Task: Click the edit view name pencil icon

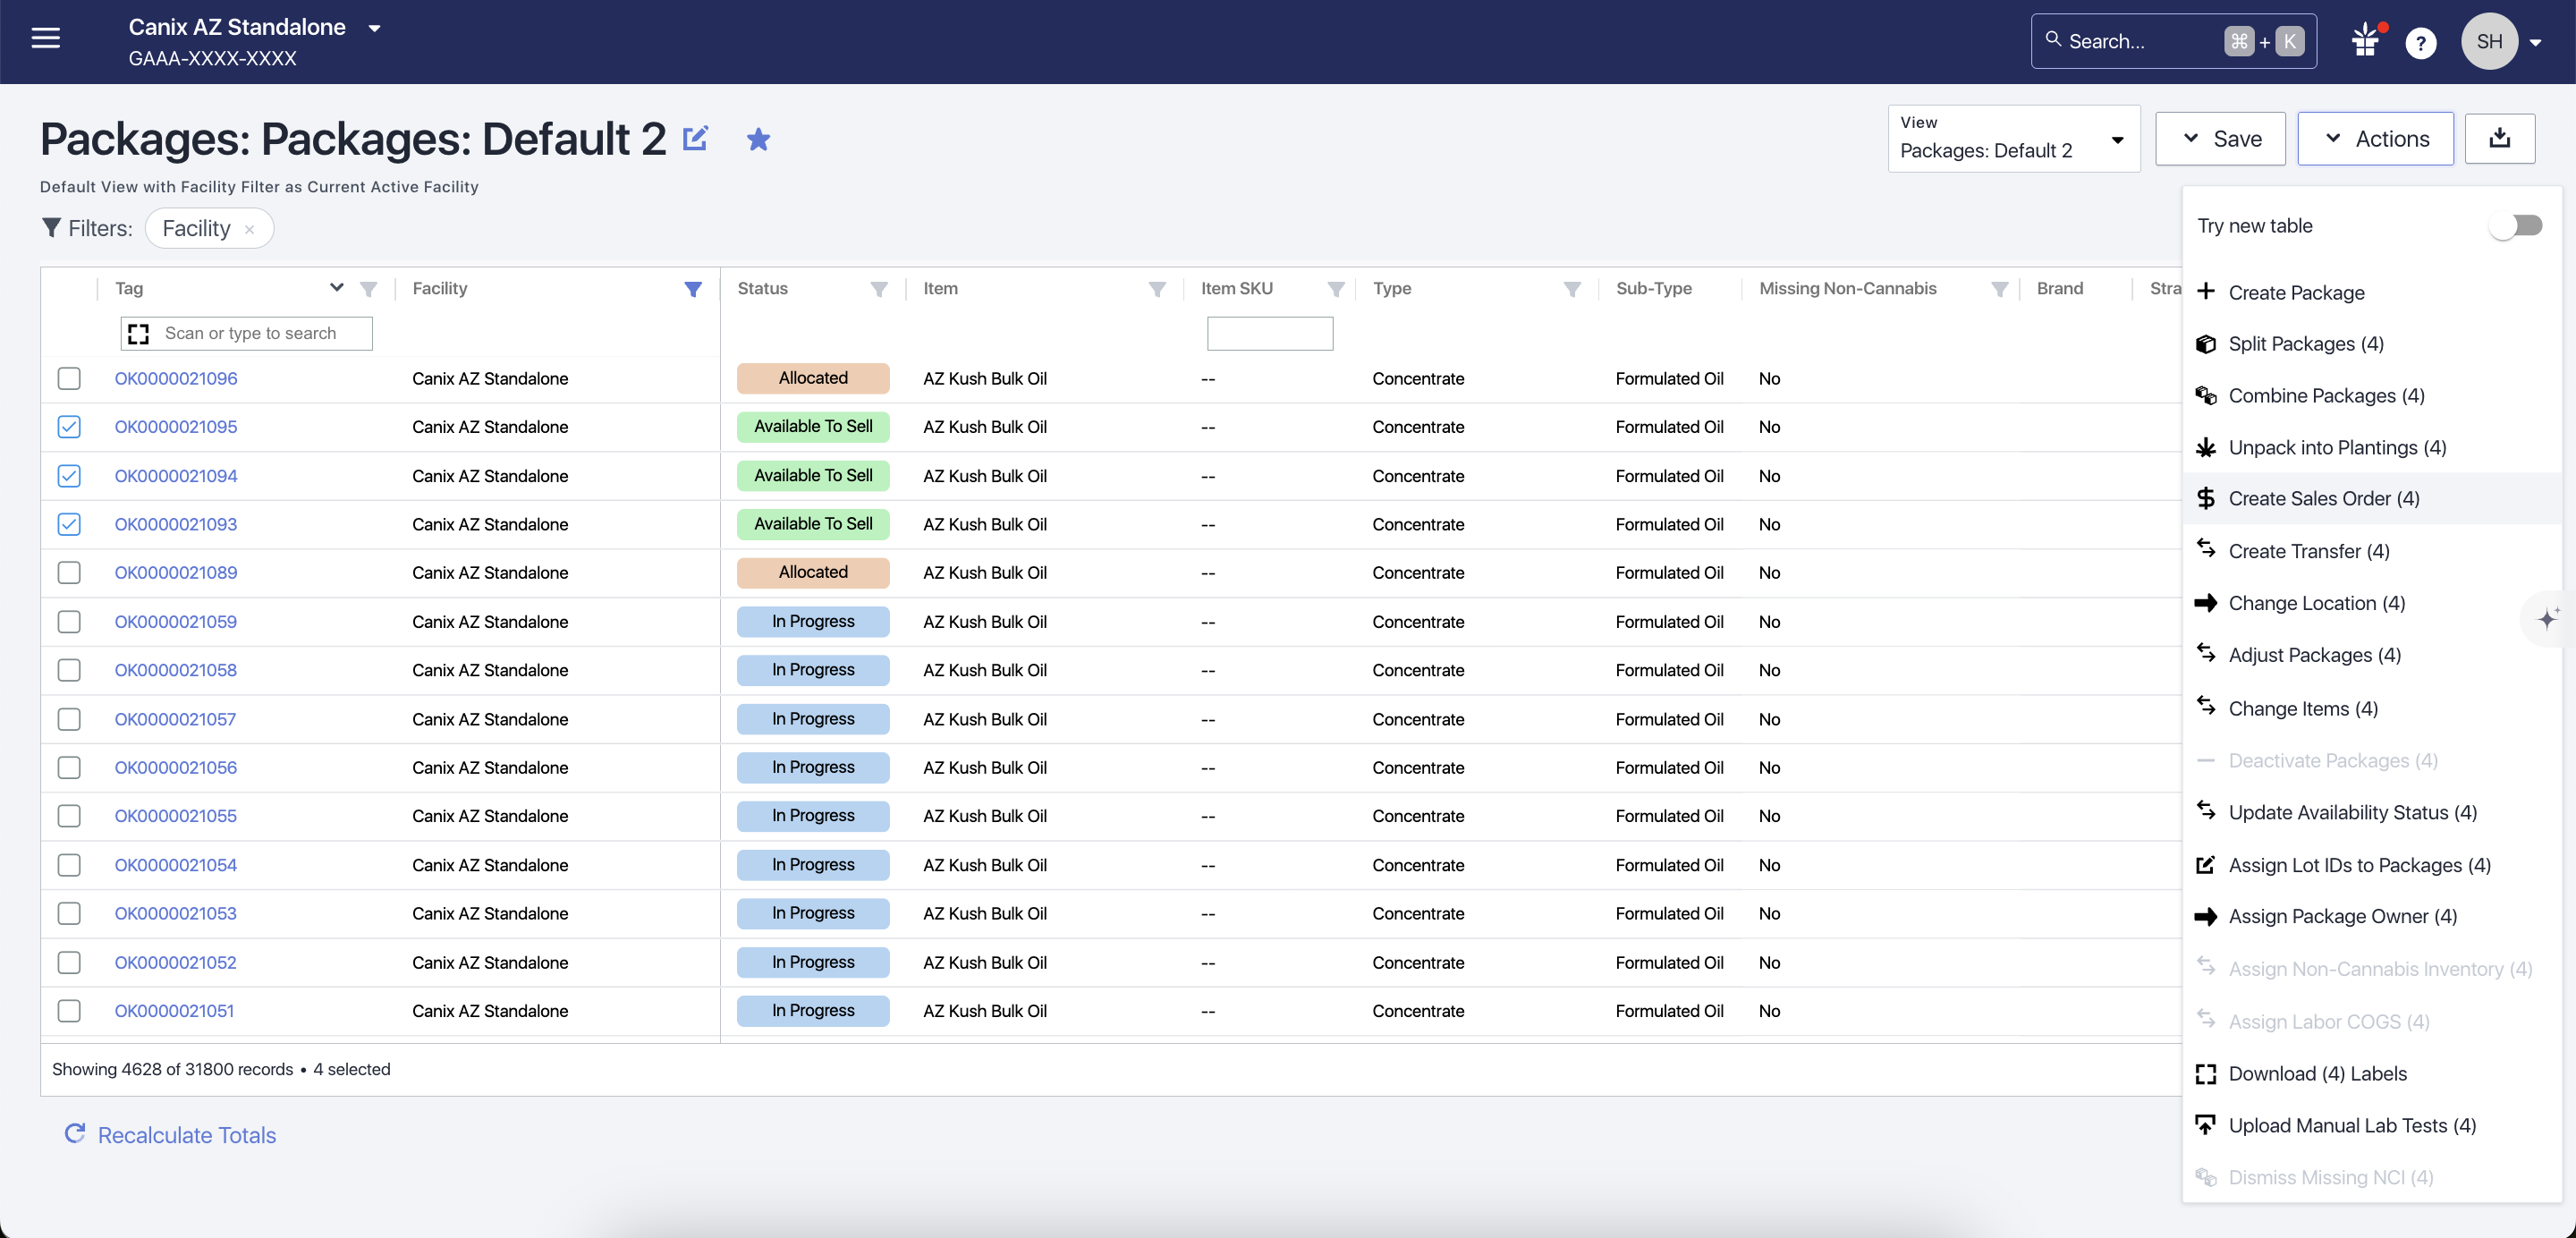Action: coord(695,138)
